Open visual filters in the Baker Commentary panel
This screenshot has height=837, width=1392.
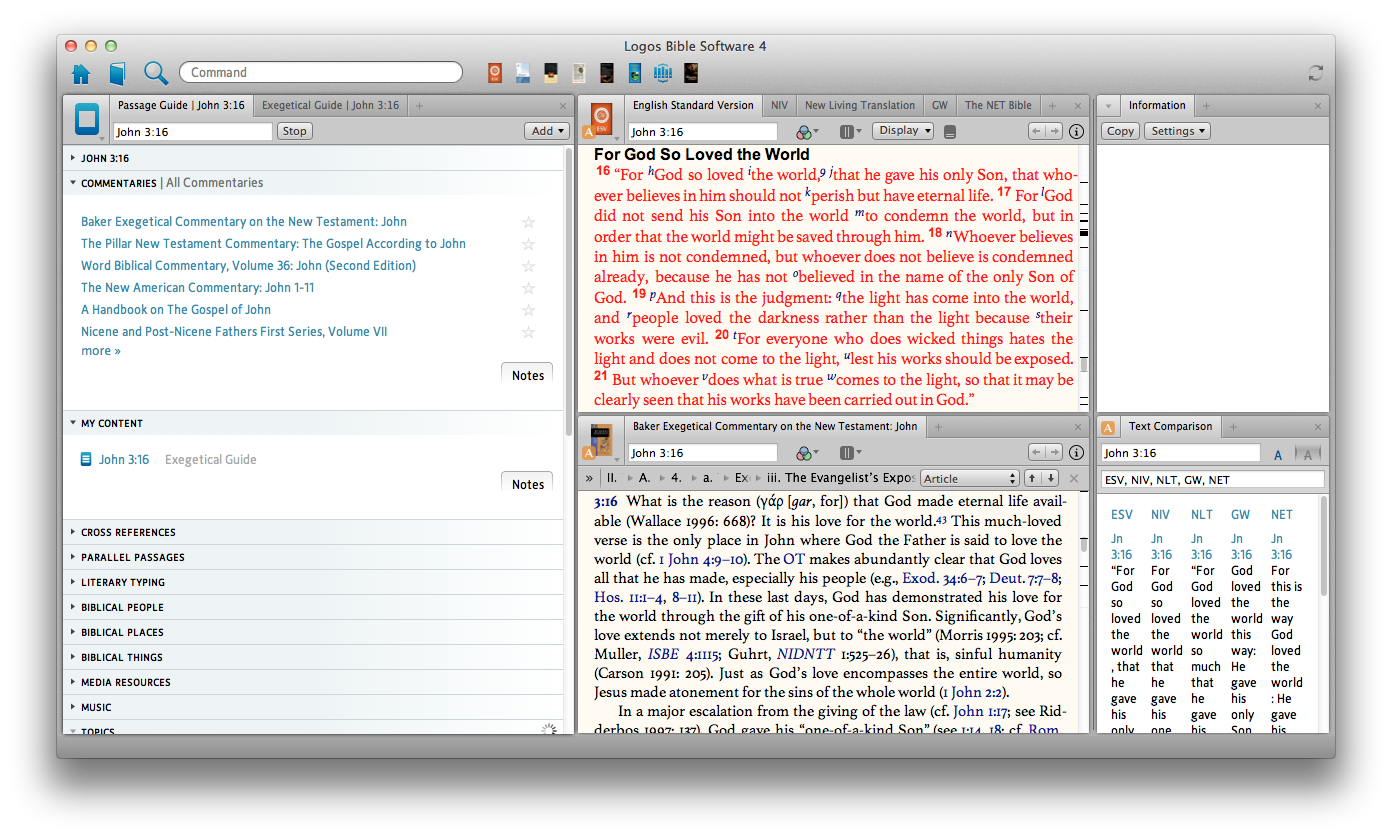(x=806, y=453)
